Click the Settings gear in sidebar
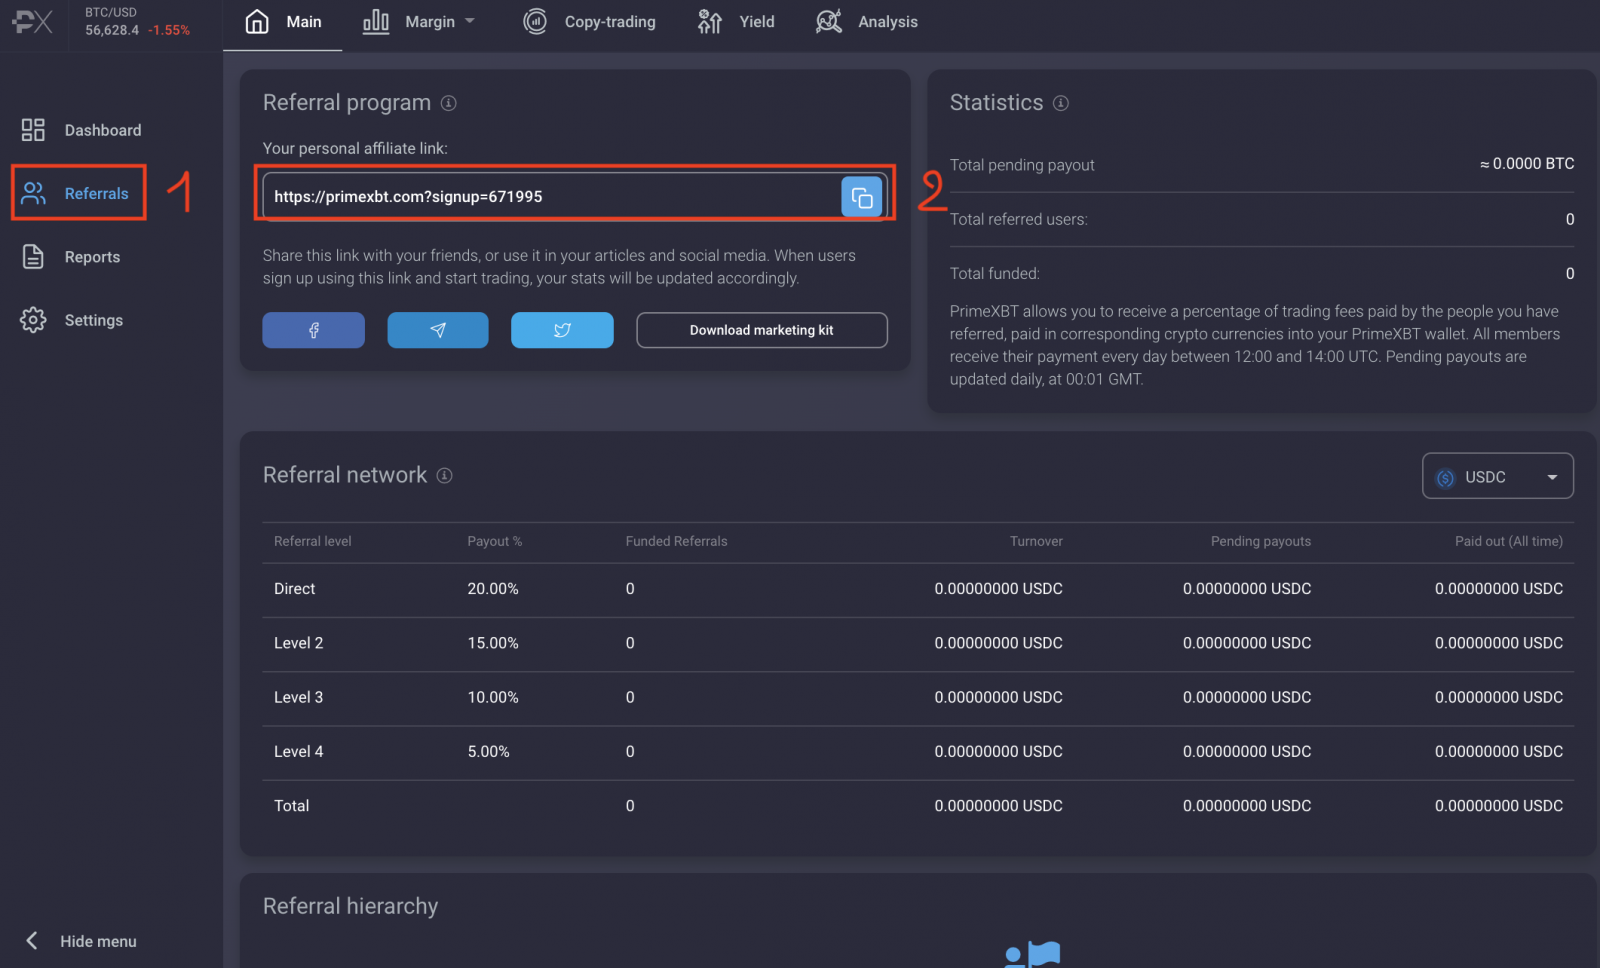 pos(33,320)
